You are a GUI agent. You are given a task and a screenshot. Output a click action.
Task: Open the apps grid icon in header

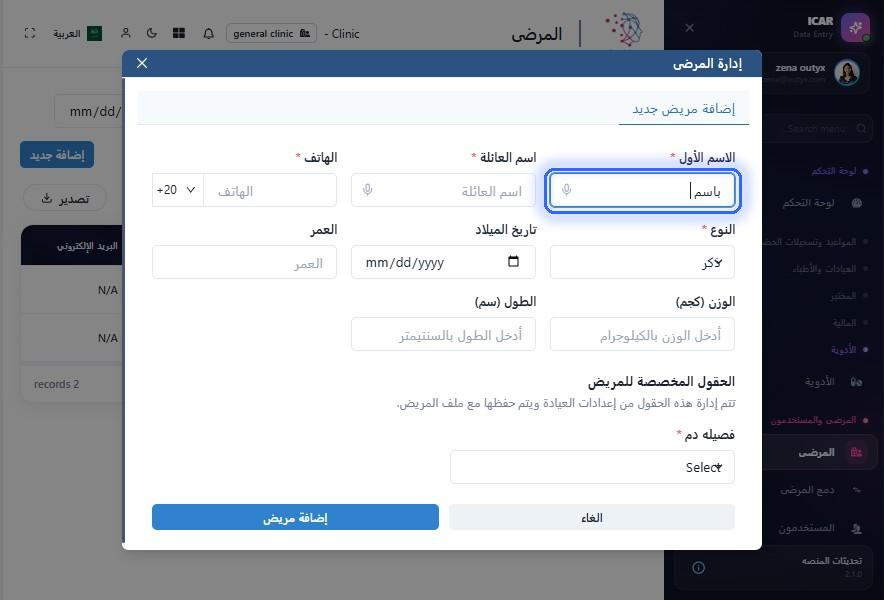(179, 33)
